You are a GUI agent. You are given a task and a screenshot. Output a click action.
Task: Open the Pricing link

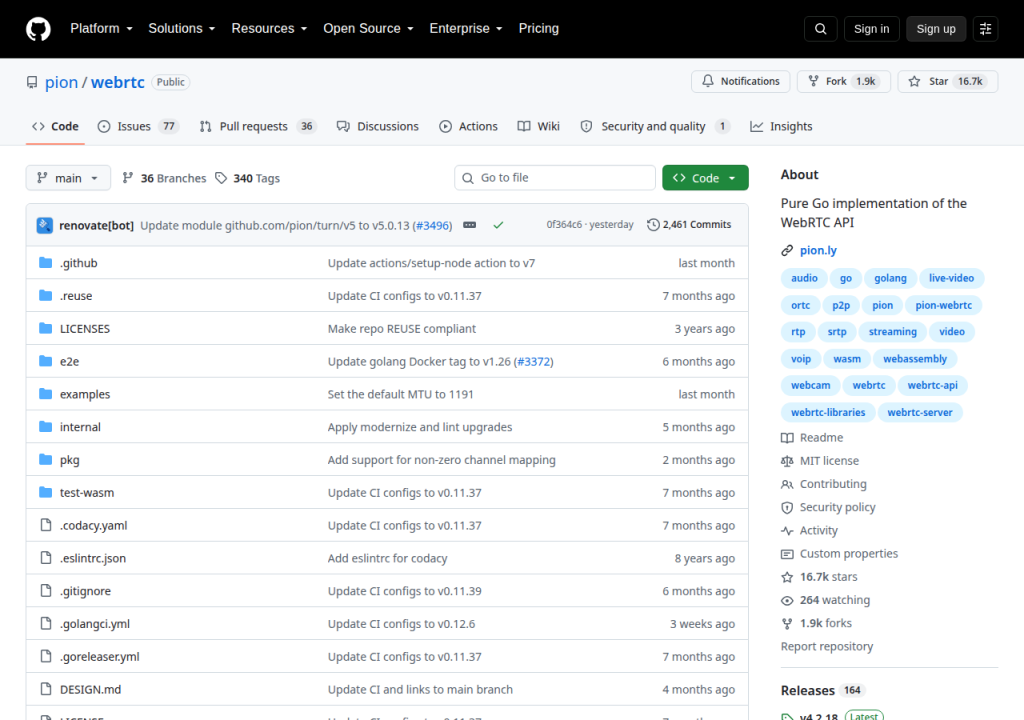538,29
